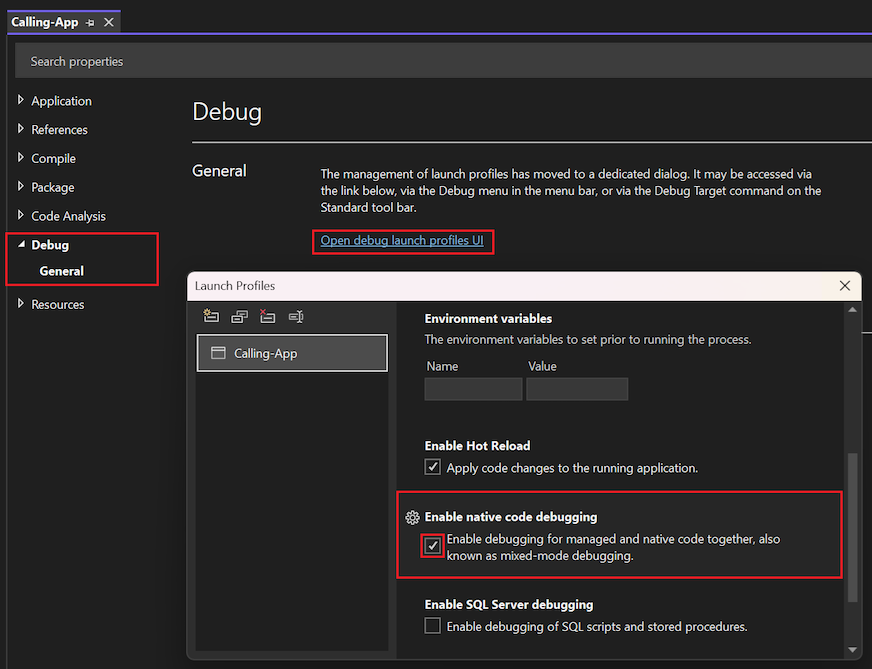Image resolution: width=872 pixels, height=669 pixels.
Task: Click the gear icon beside Enable native code debugging
Action: coord(412,517)
